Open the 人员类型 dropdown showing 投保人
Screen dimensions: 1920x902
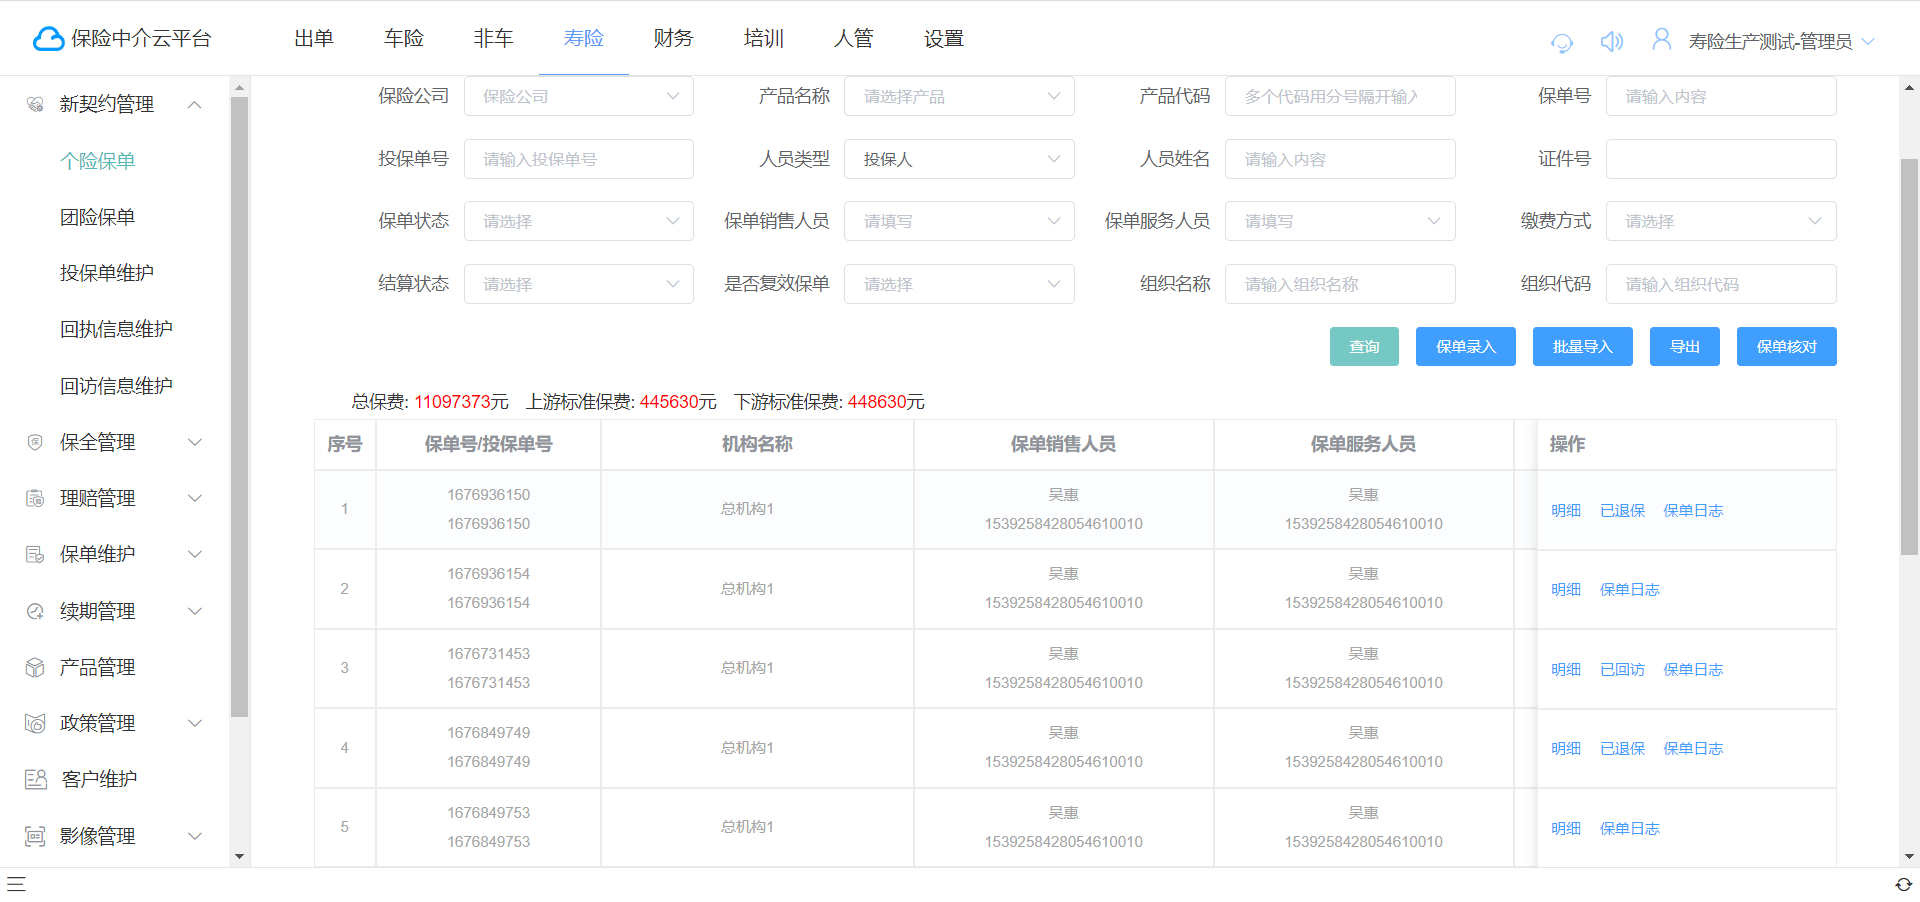pyautogui.click(x=959, y=159)
